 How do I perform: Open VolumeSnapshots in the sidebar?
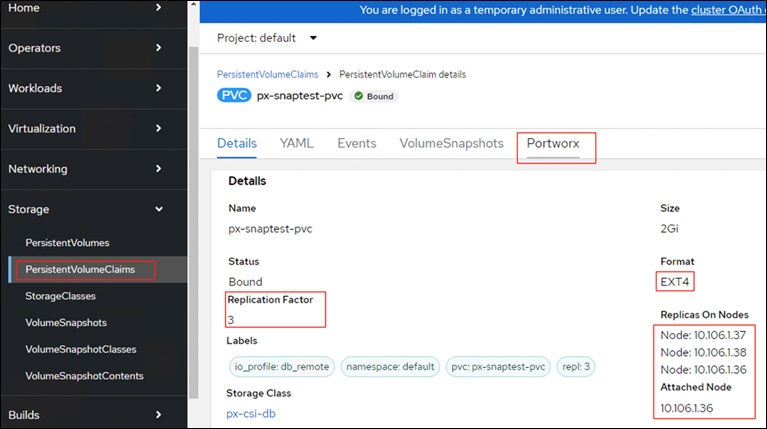click(66, 323)
